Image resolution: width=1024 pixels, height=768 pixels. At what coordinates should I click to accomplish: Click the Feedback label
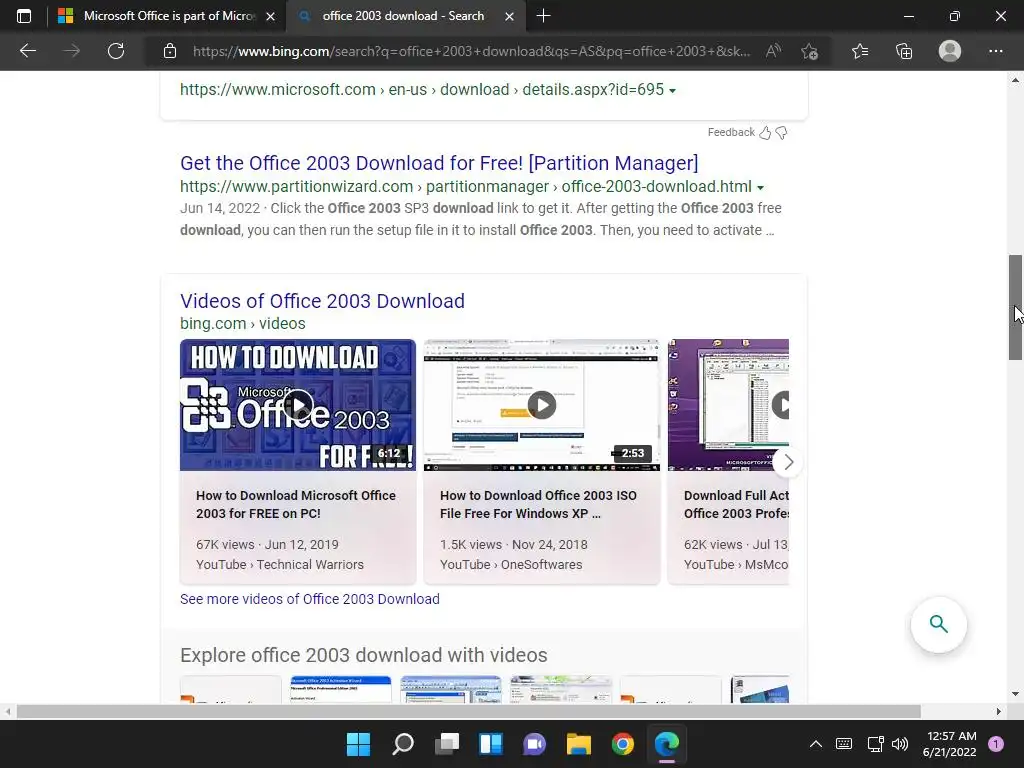(731, 133)
